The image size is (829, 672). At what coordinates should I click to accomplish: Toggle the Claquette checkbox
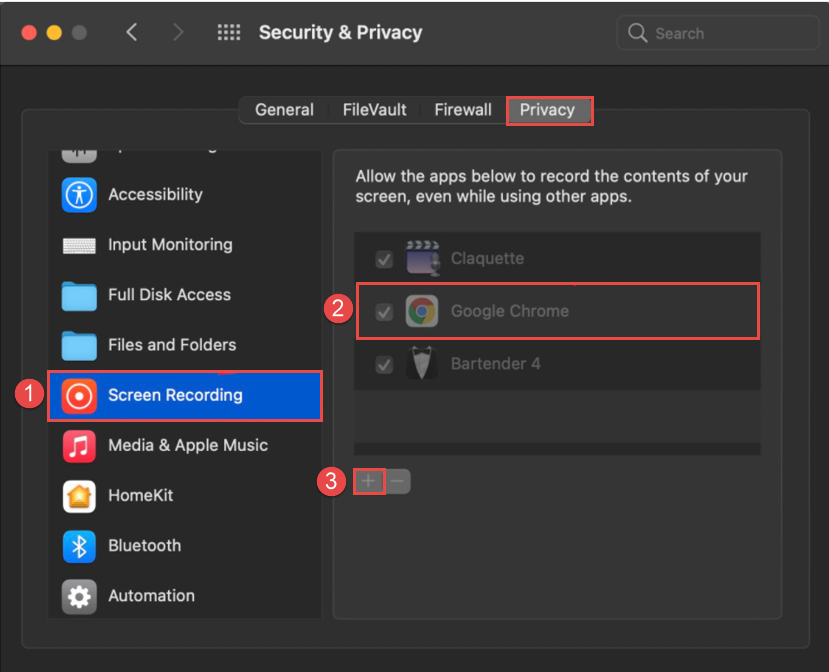(384, 259)
